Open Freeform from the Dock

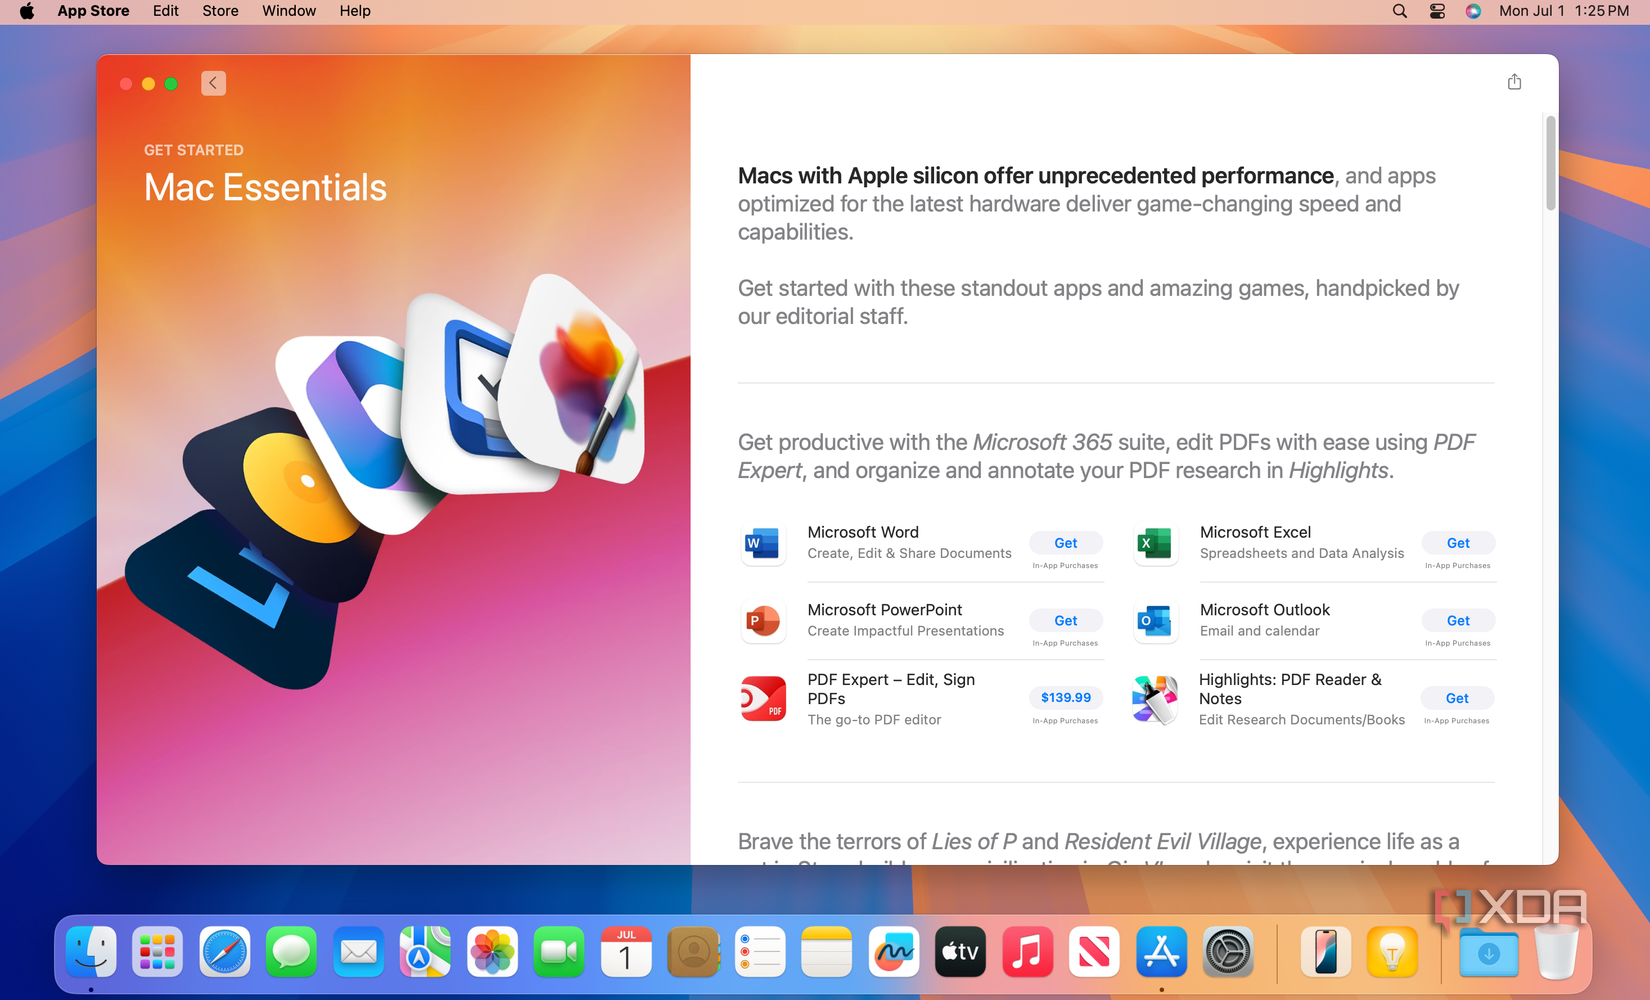click(893, 952)
